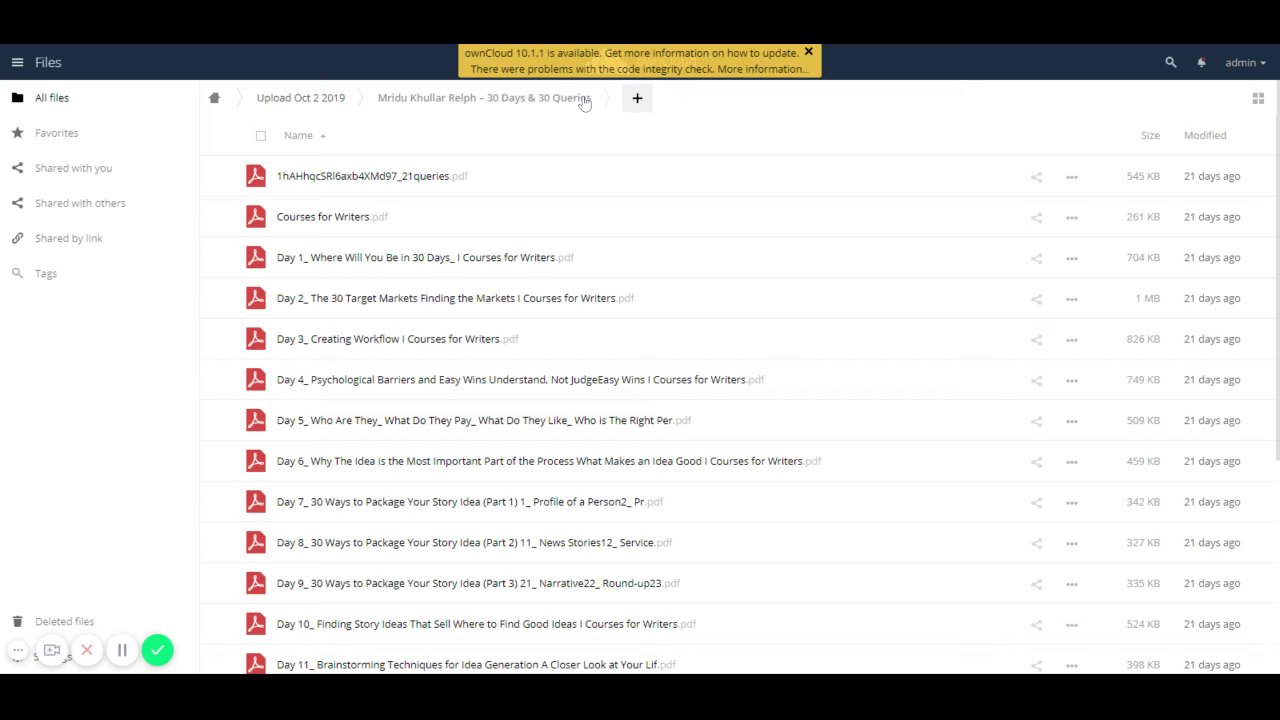Open 1hAHhqcSRl6axb4XMd97_21queries pdf
The width and height of the screenshot is (1280, 720).
(x=372, y=176)
